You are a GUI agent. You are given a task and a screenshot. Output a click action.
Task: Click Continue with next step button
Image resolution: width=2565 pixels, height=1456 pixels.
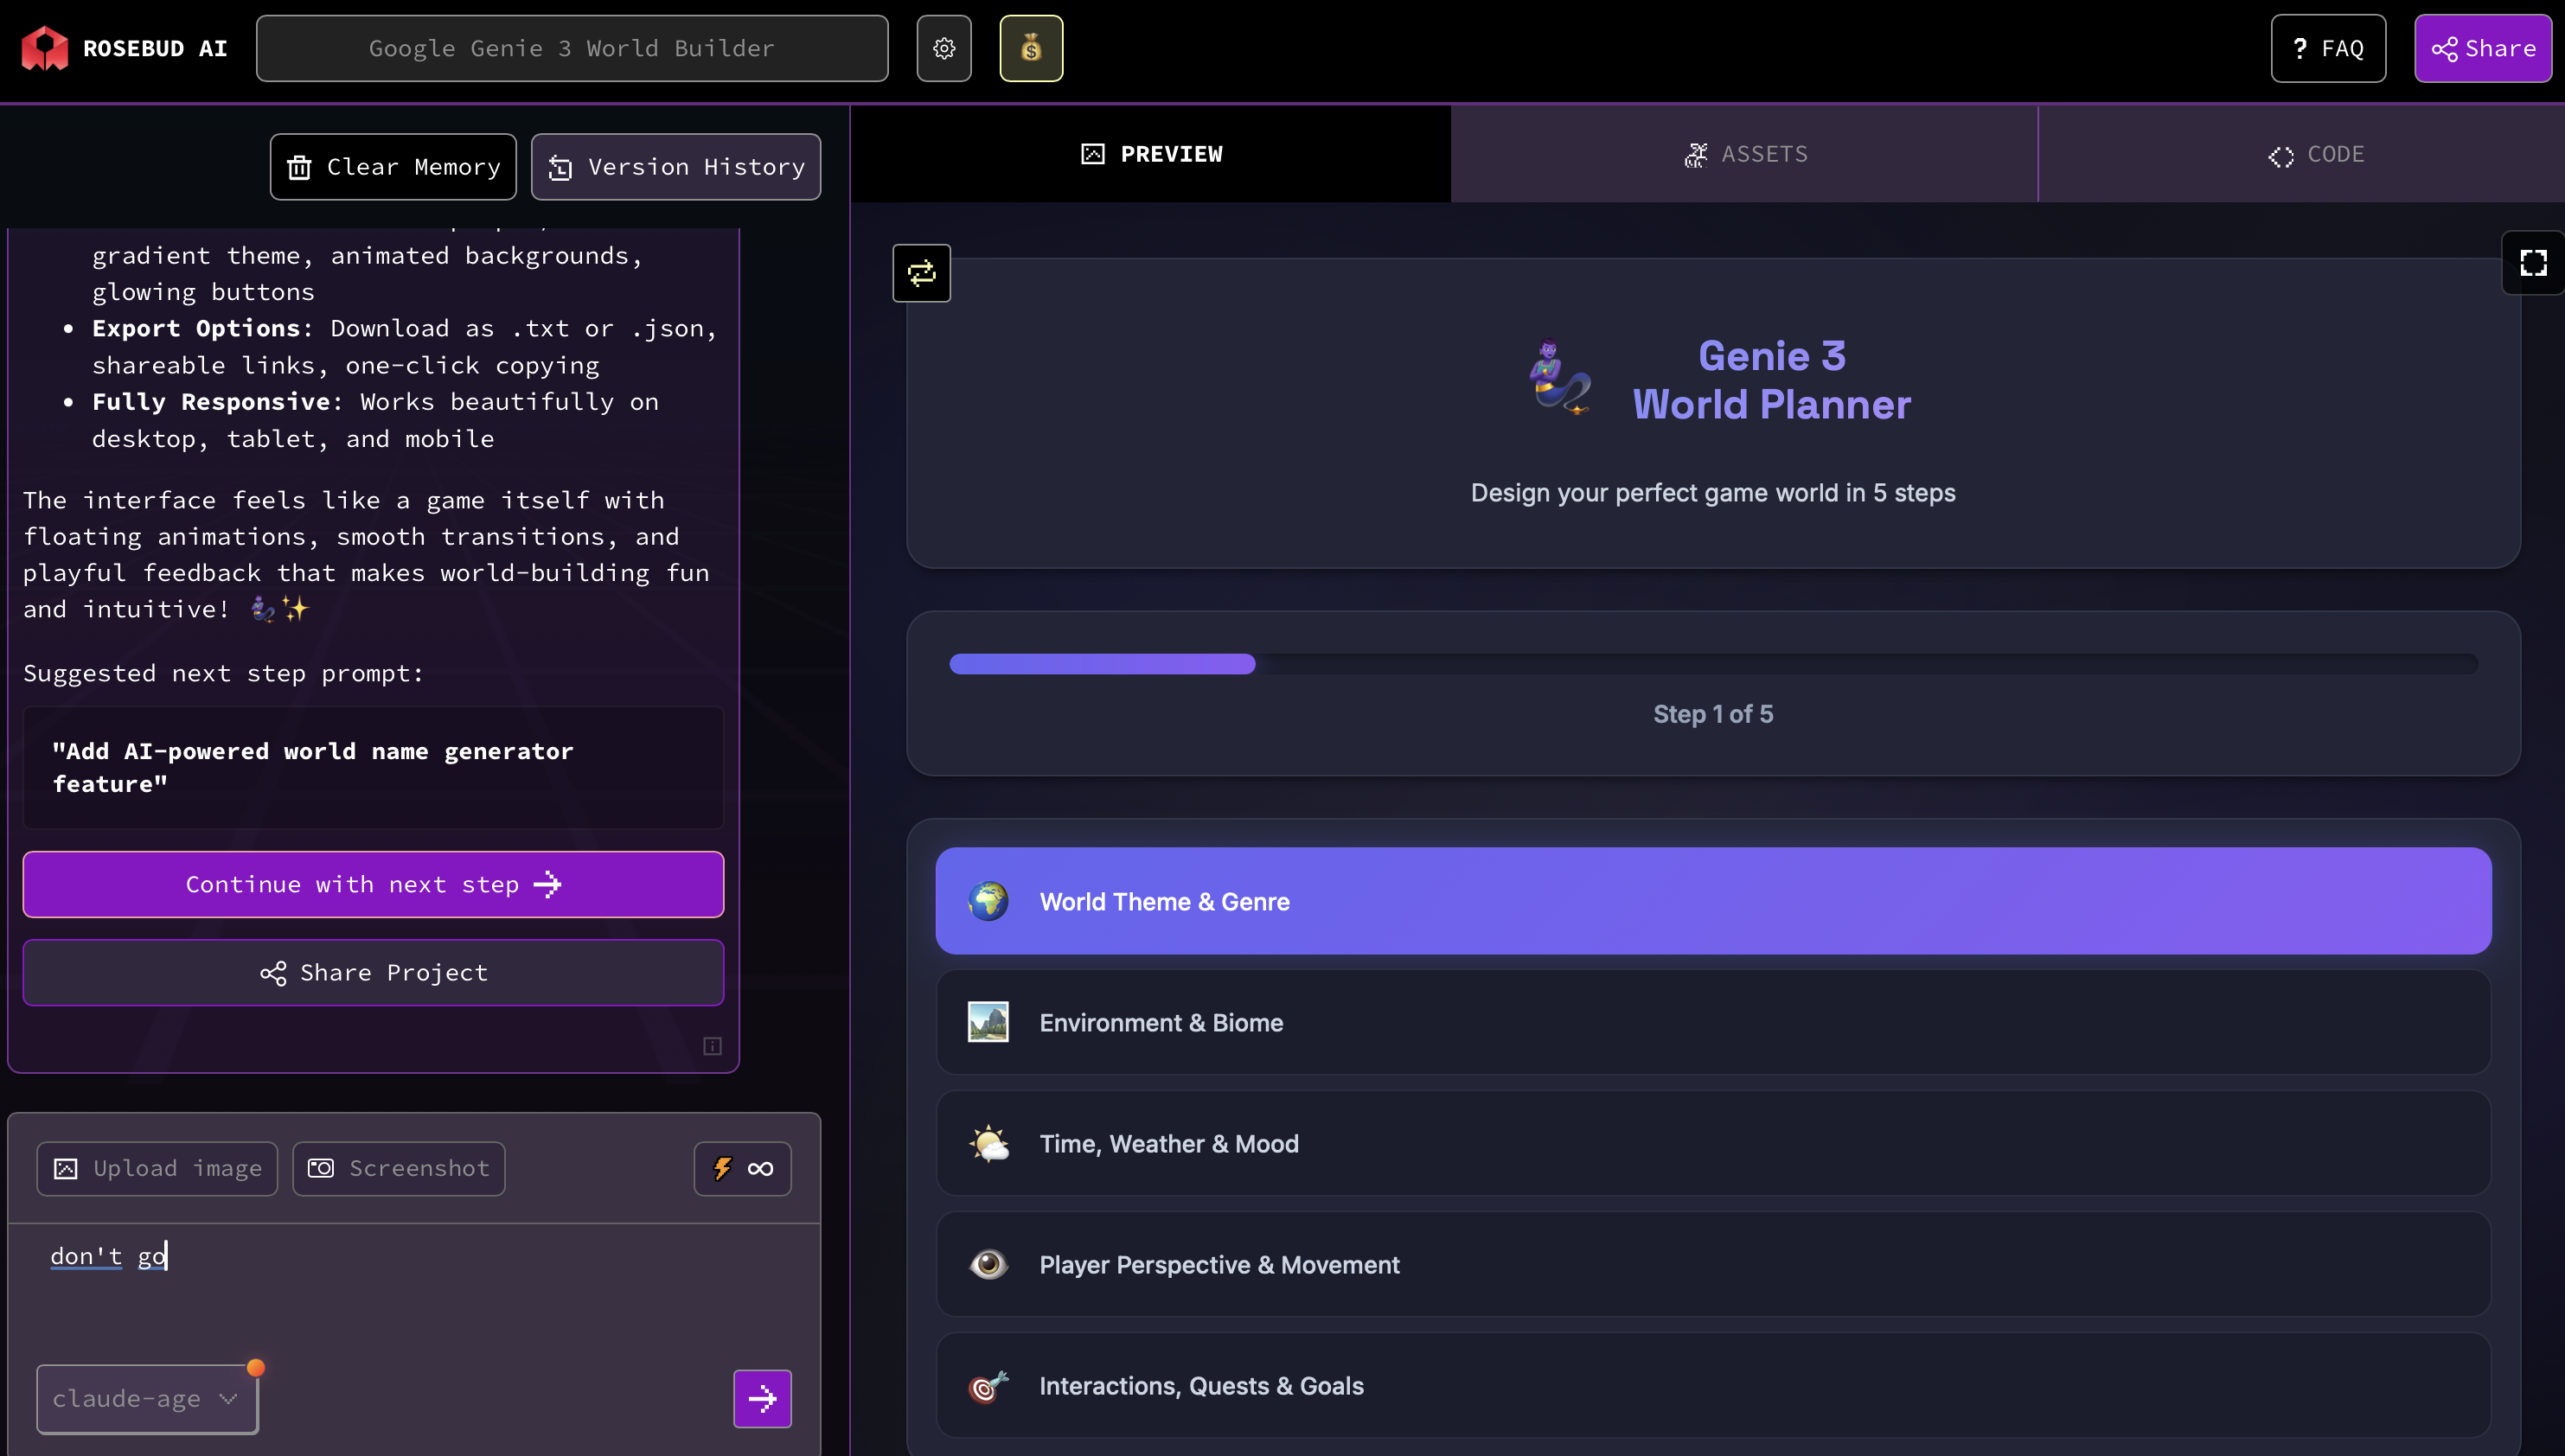pos(373,884)
